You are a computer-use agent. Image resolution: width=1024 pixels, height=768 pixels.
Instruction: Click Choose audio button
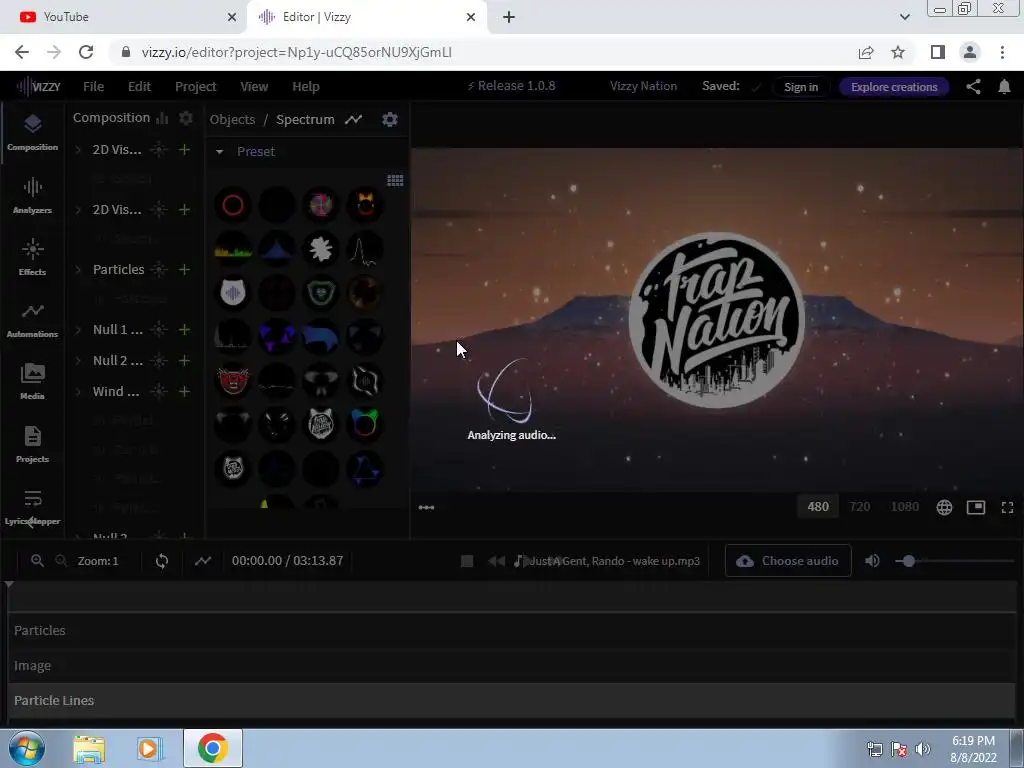click(x=788, y=561)
